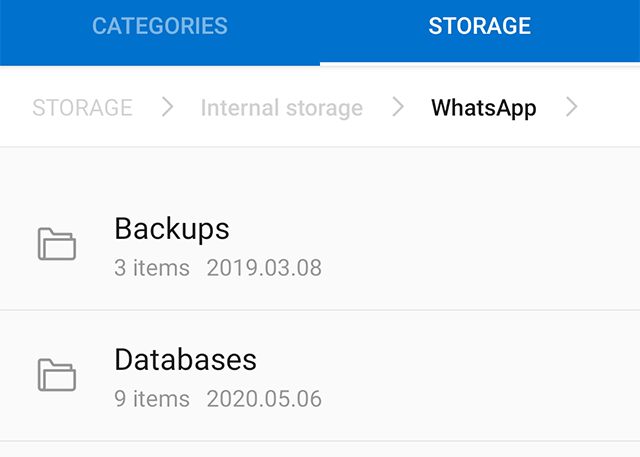Select the STORAGE tab in header
The width and height of the screenshot is (640, 457).
pyautogui.click(x=480, y=26)
